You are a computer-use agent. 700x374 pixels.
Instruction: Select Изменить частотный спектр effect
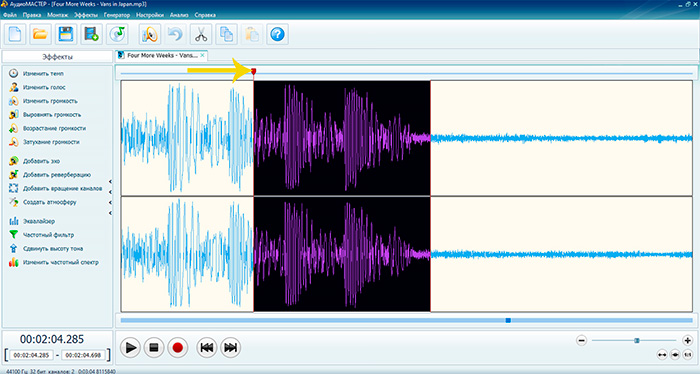[x=54, y=262]
